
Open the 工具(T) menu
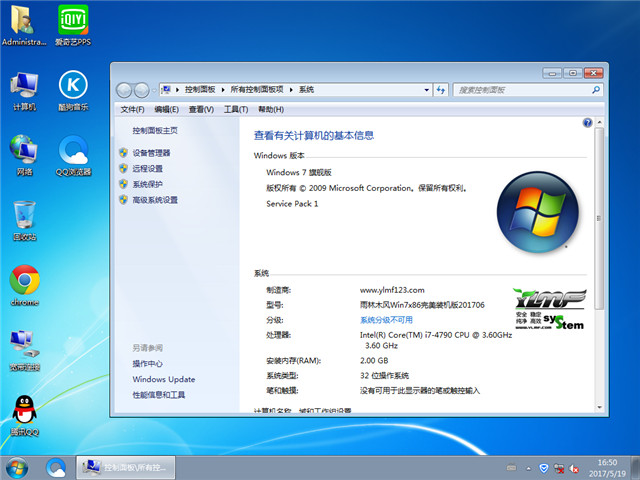tap(236, 109)
